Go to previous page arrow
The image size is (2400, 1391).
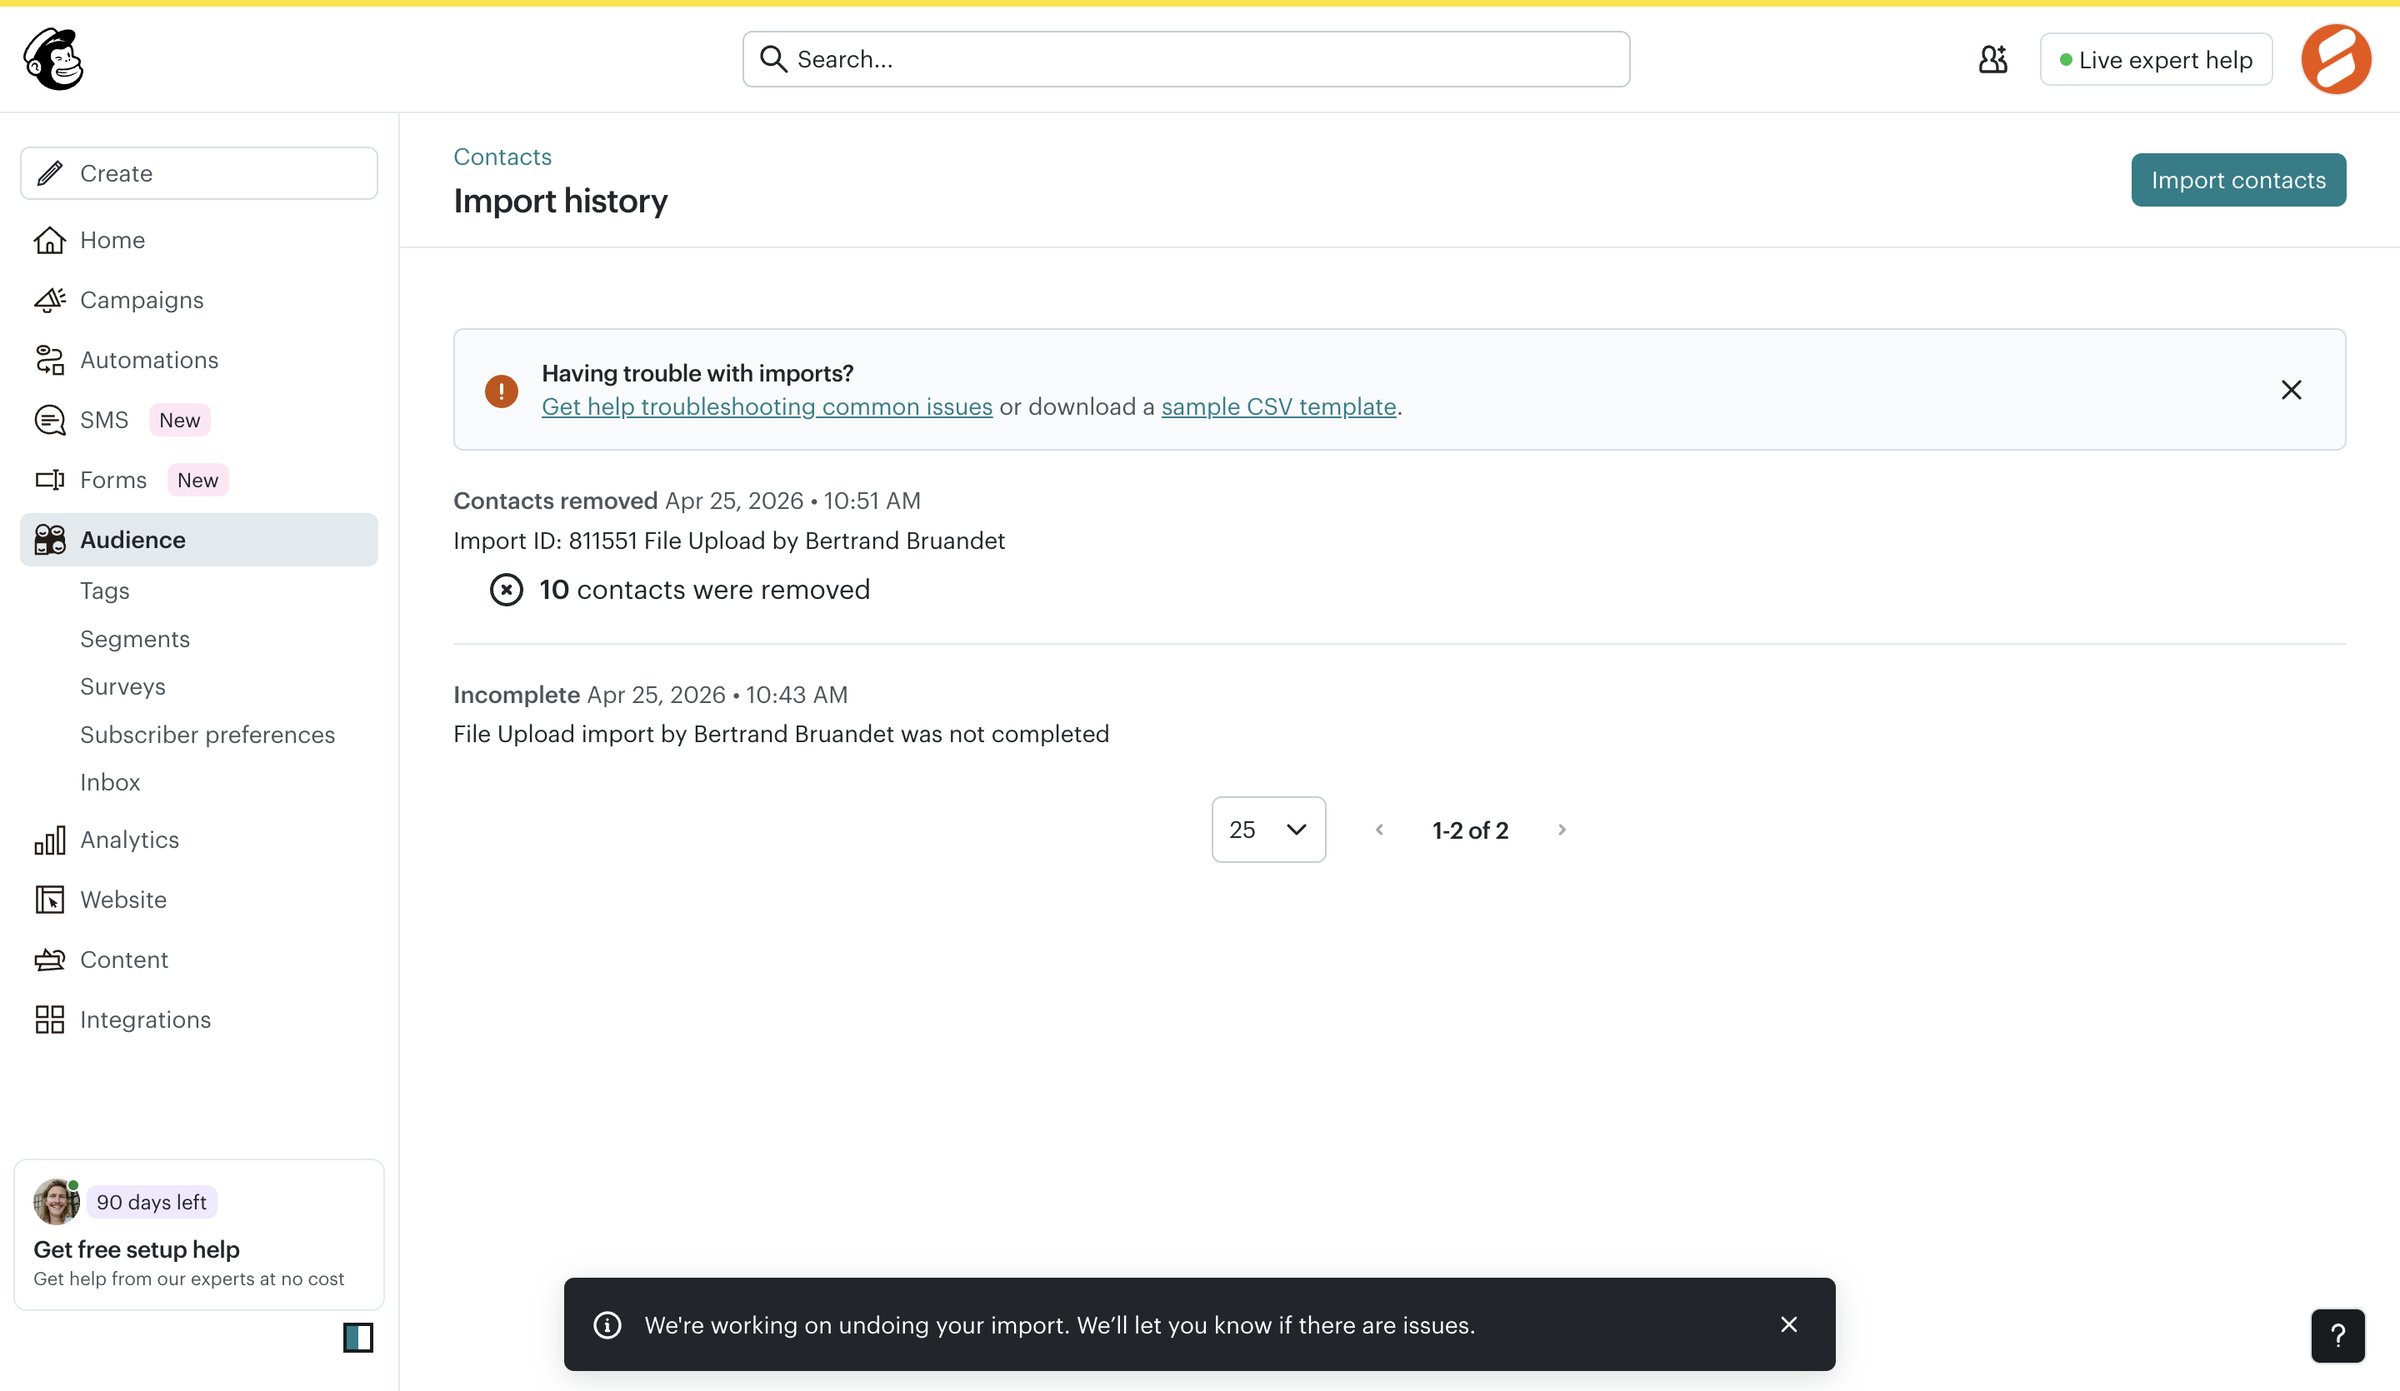[1379, 830]
